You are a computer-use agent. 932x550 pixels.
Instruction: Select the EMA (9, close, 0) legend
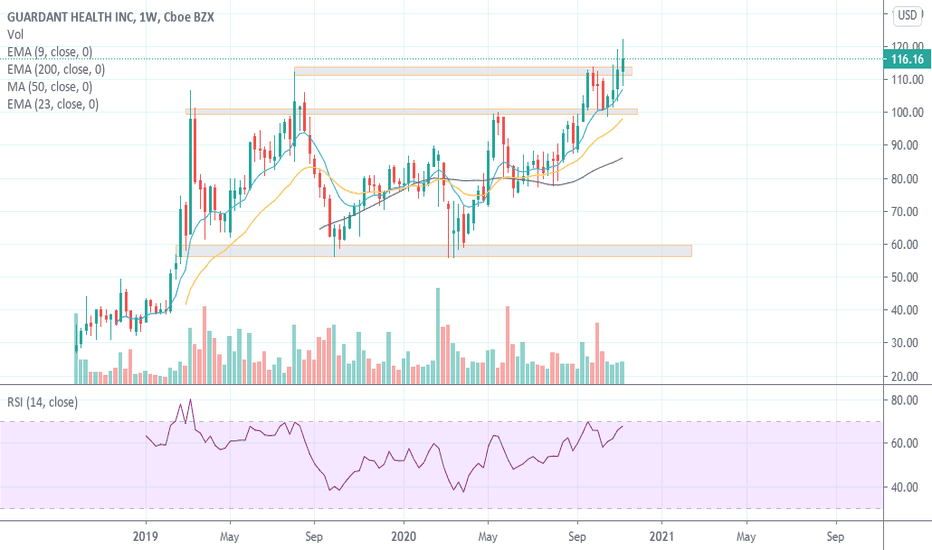[50, 52]
